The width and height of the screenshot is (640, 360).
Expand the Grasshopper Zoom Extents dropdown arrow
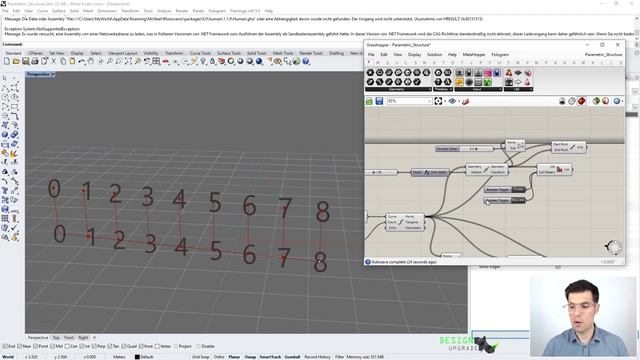[444, 101]
